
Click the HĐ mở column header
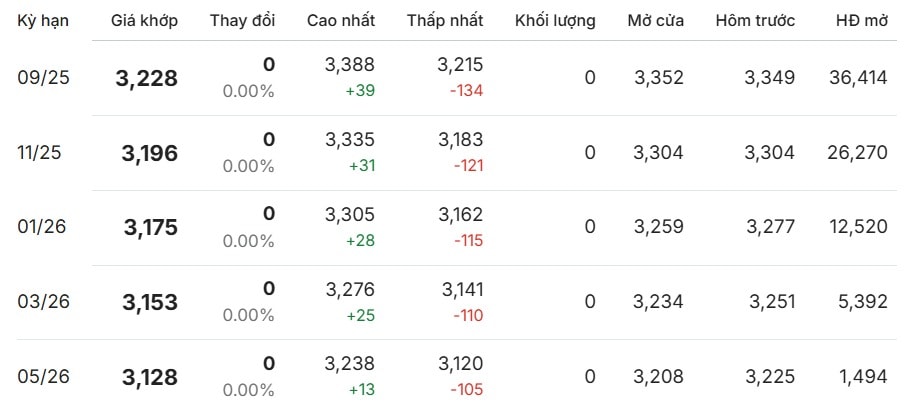(862, 21)
